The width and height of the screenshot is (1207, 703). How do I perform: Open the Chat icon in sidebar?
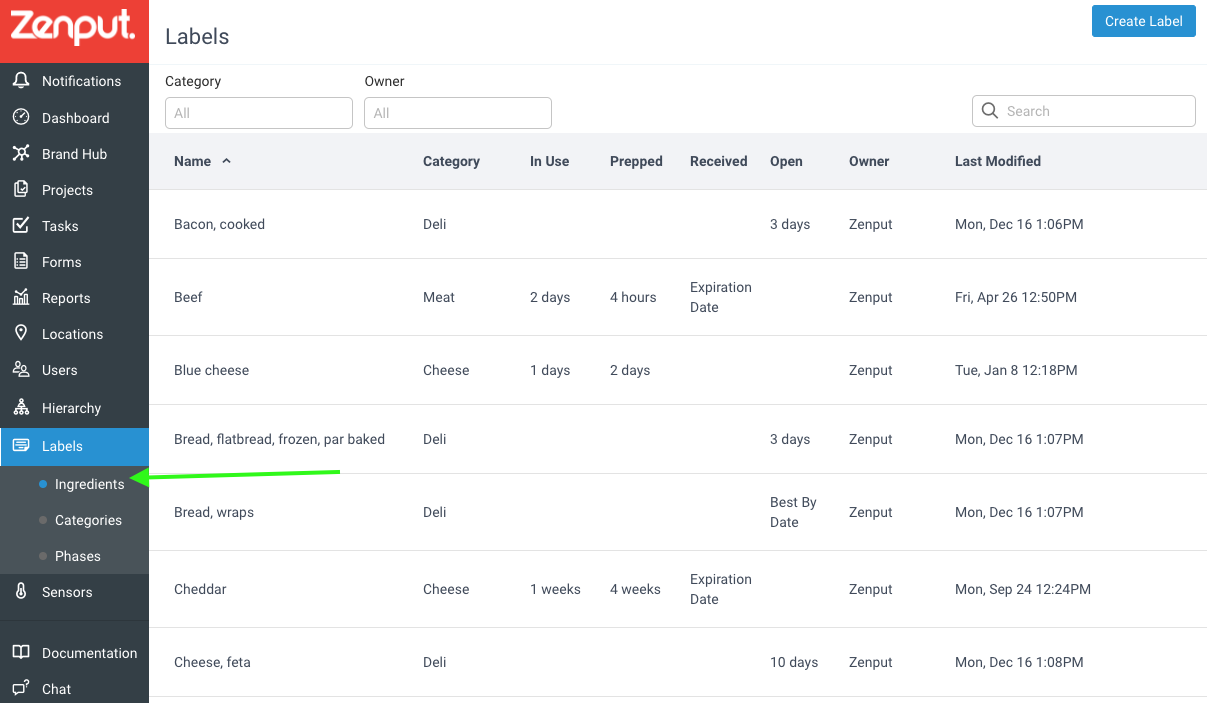21,688
